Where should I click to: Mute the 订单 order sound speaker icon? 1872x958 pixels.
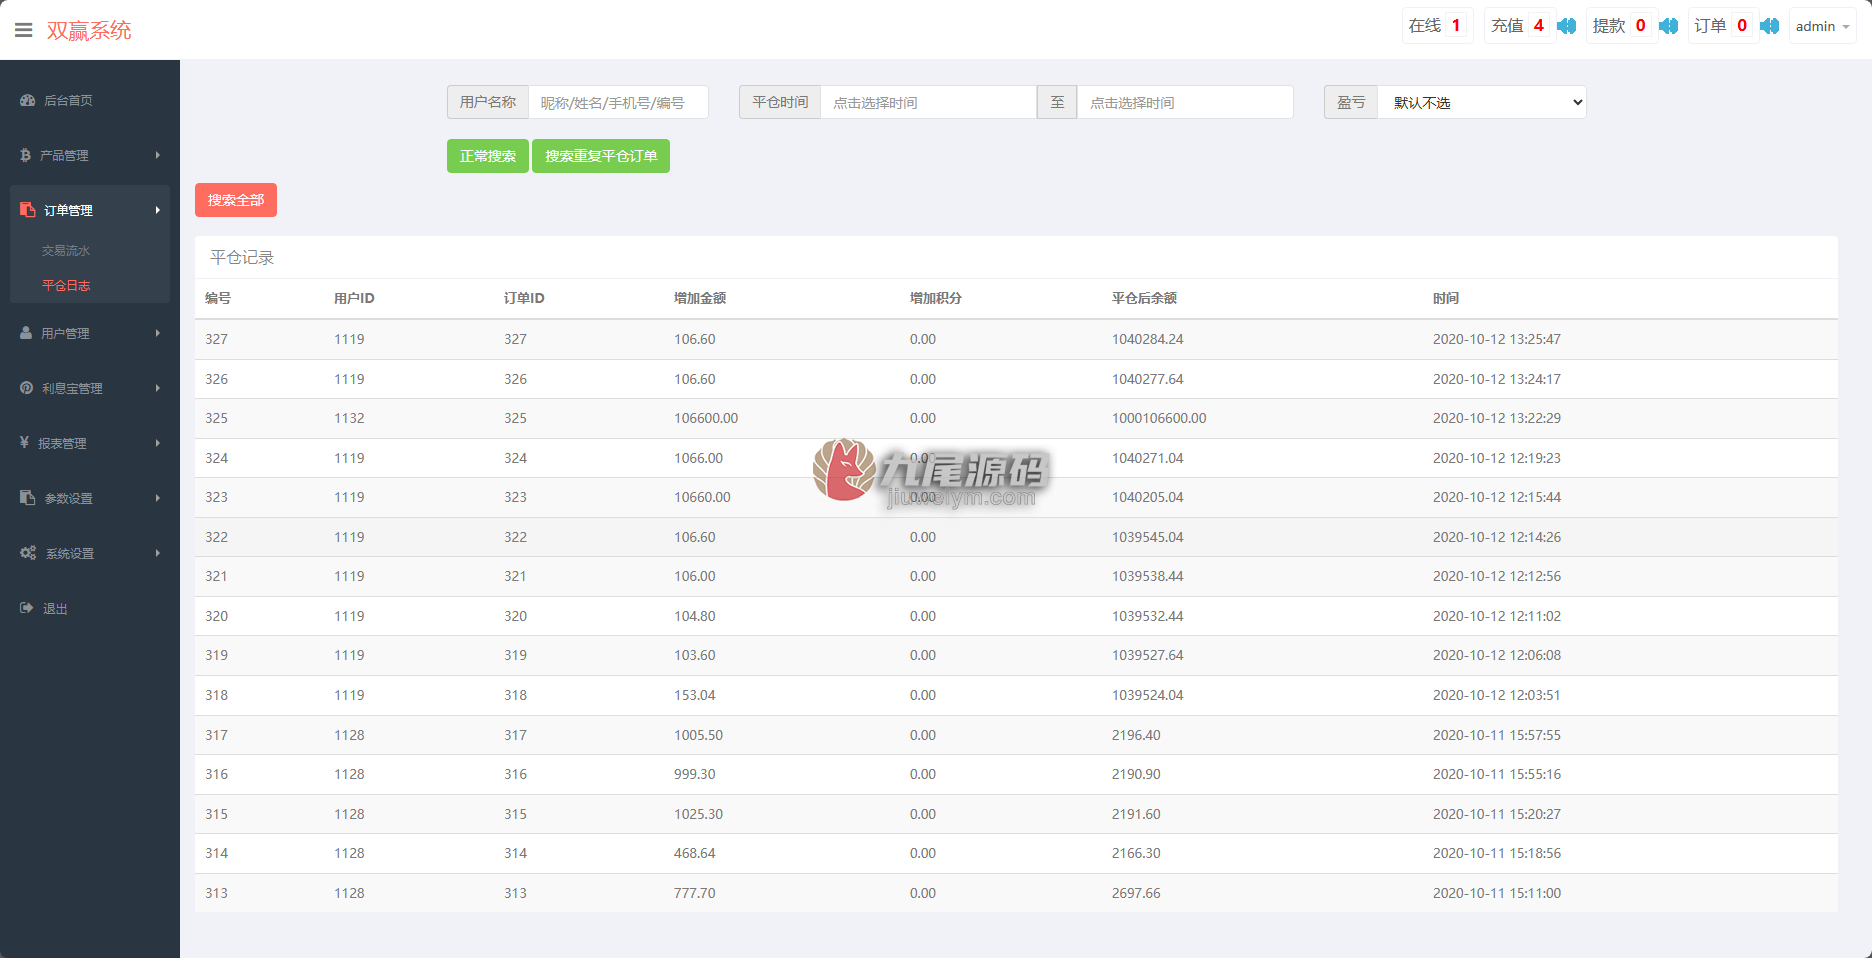tap(1770, 26)
